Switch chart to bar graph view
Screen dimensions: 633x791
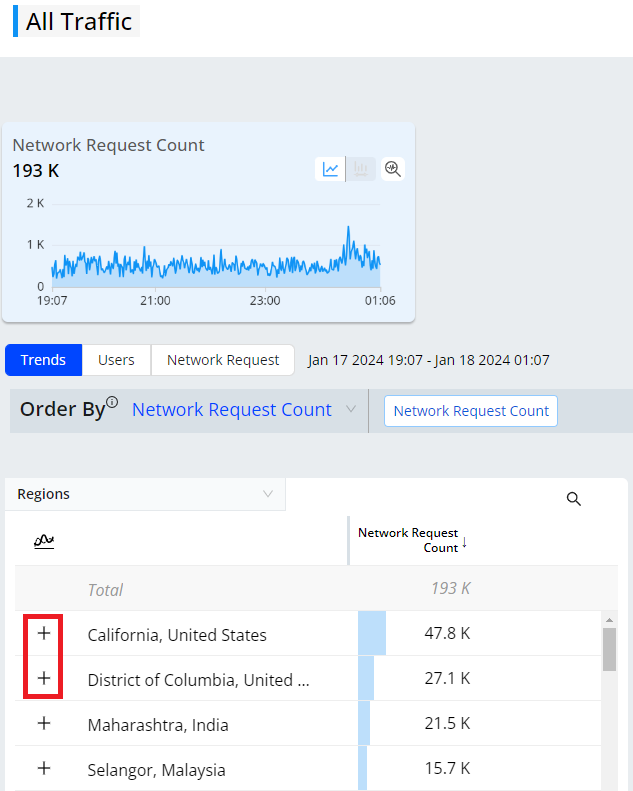click(x=361, y=169)
